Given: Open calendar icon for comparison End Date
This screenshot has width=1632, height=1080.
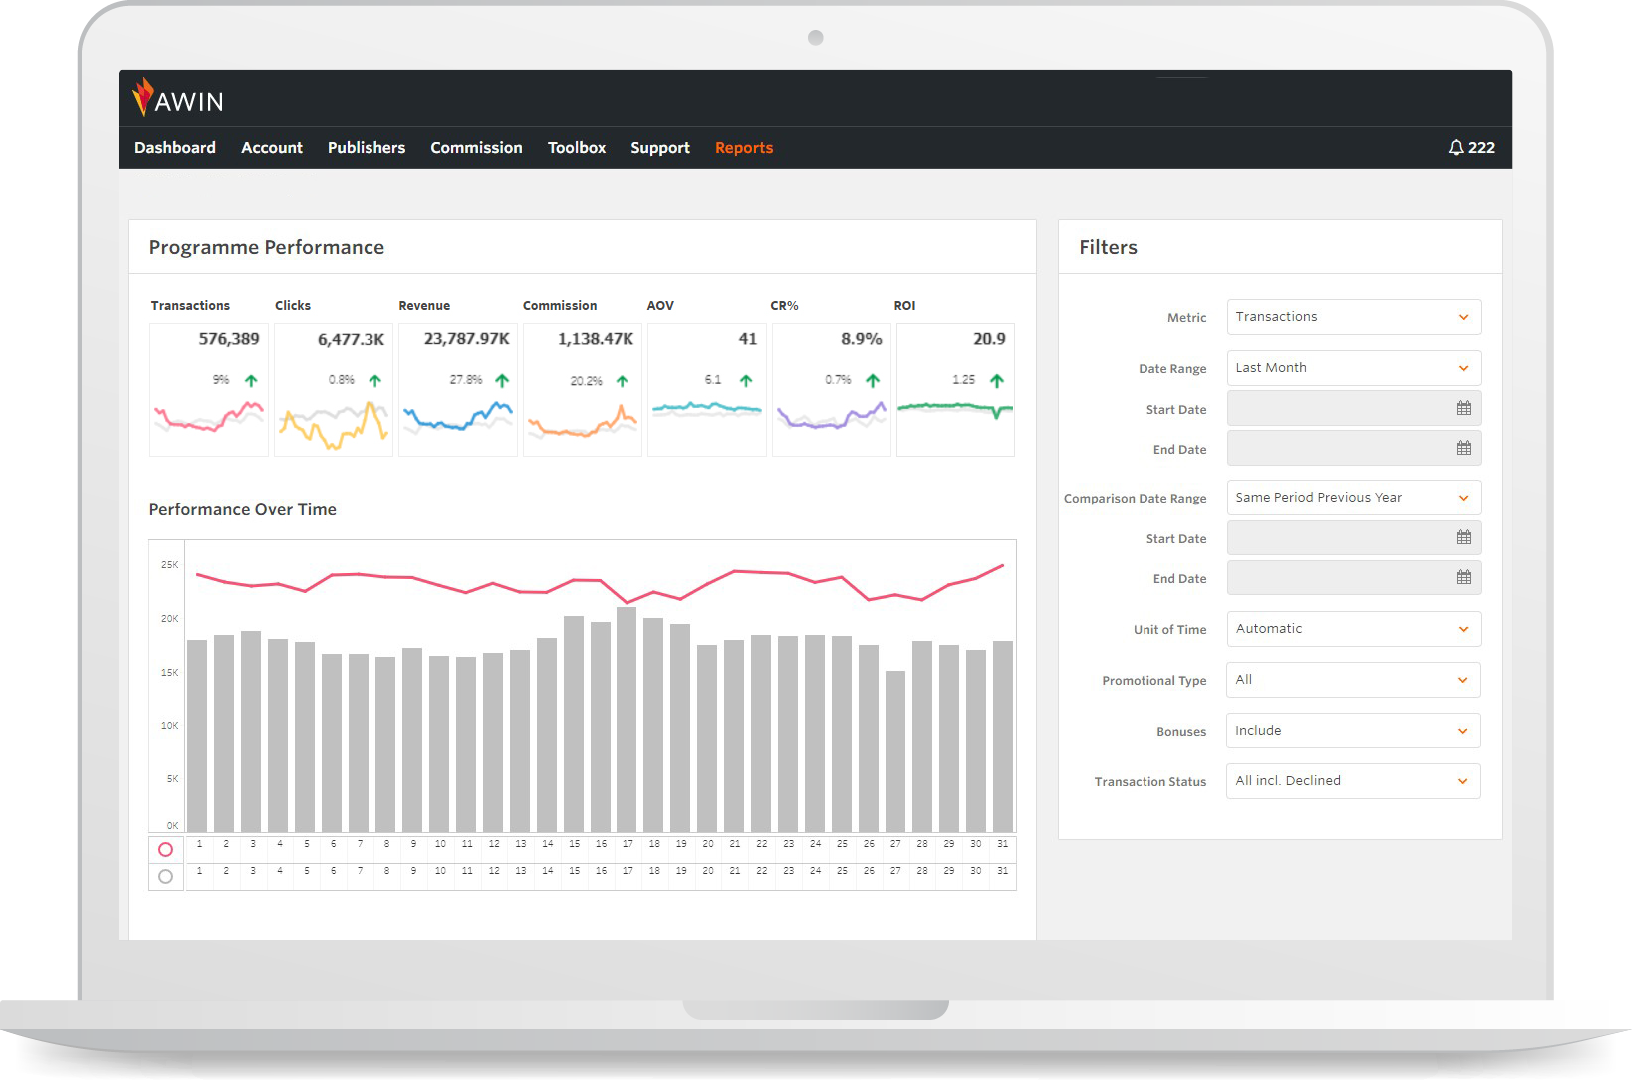Looking at the screenshot, I should [x=1463, y=578].
